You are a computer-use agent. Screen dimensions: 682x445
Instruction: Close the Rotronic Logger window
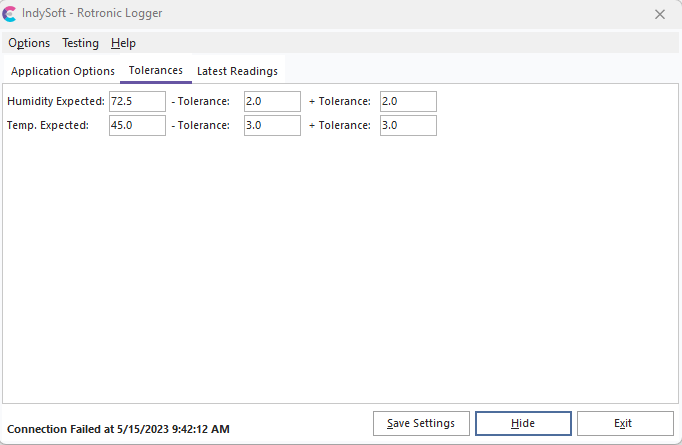click(x=660, y=14)
